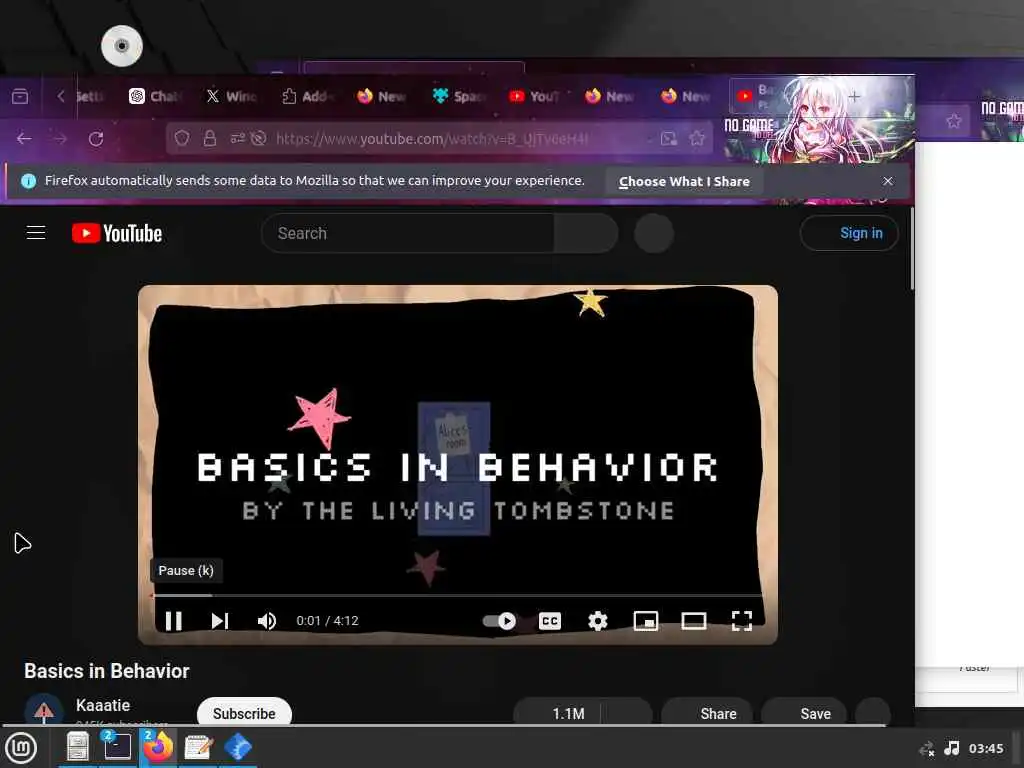The height and width of the screenshot is (768, 1024).
Task: Open the disc icon on desktop
Action: [x=121, y=46]
